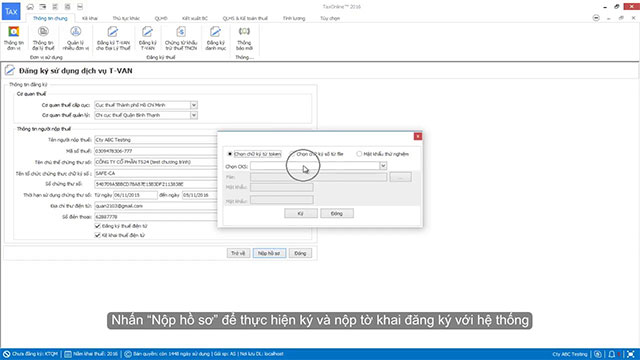Click the Mã số thuế field

point(156,151)
